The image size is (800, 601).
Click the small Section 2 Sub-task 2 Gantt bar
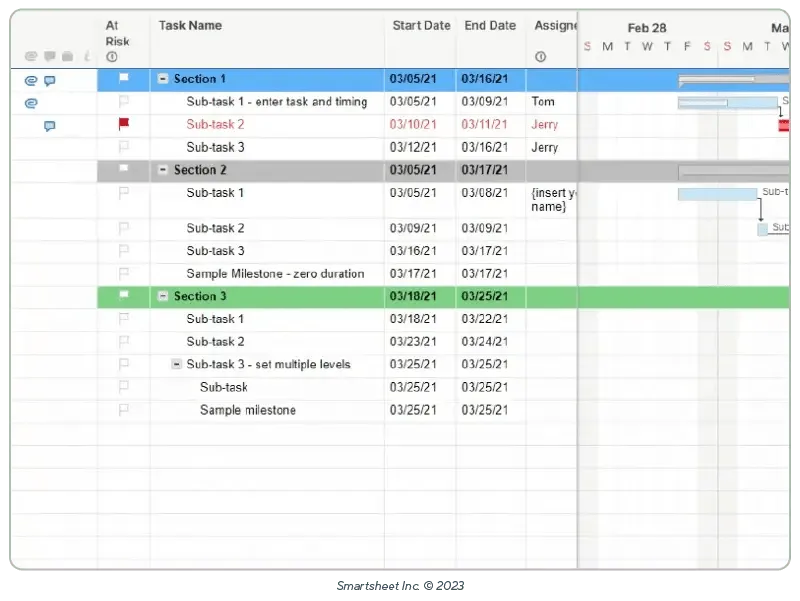762,229
